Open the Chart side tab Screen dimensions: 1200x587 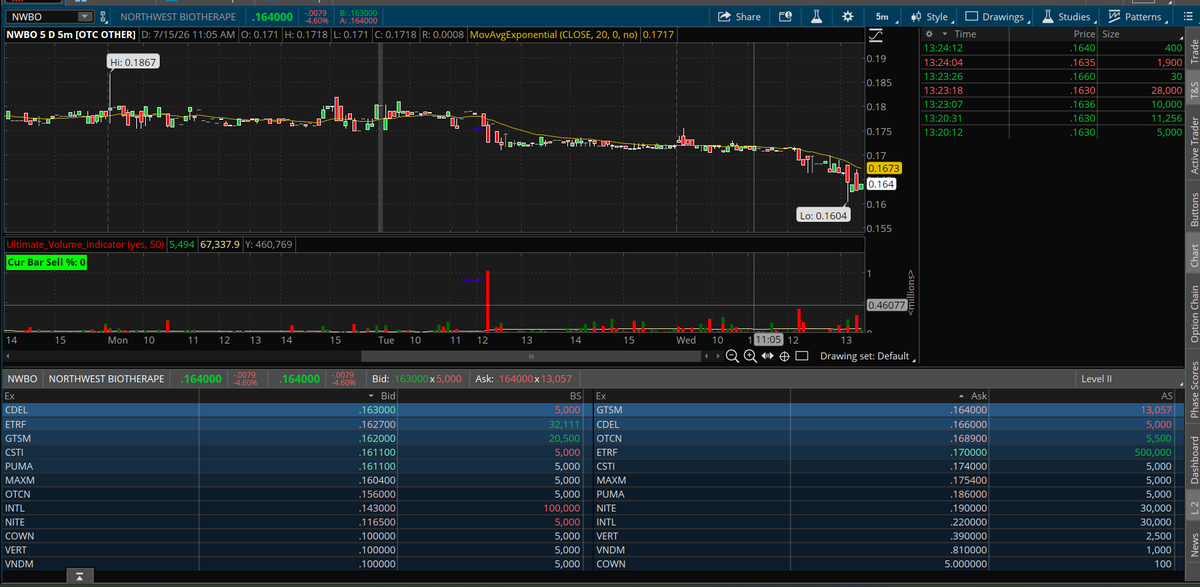point(1193,257)
